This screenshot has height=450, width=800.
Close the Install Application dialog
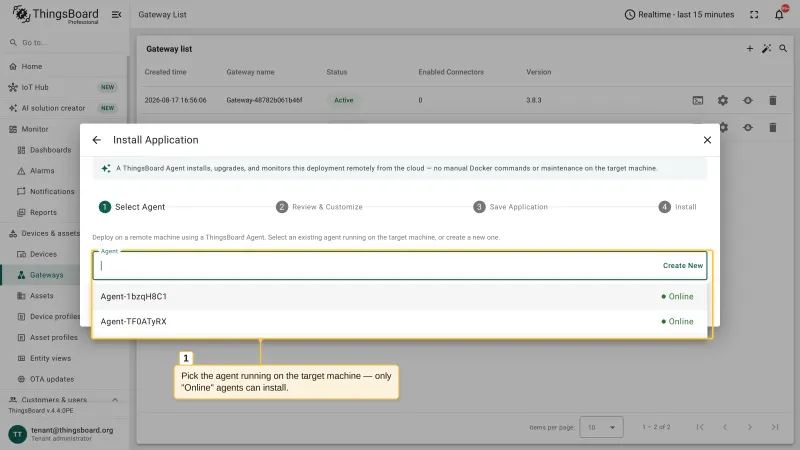(x=707, y=140)
